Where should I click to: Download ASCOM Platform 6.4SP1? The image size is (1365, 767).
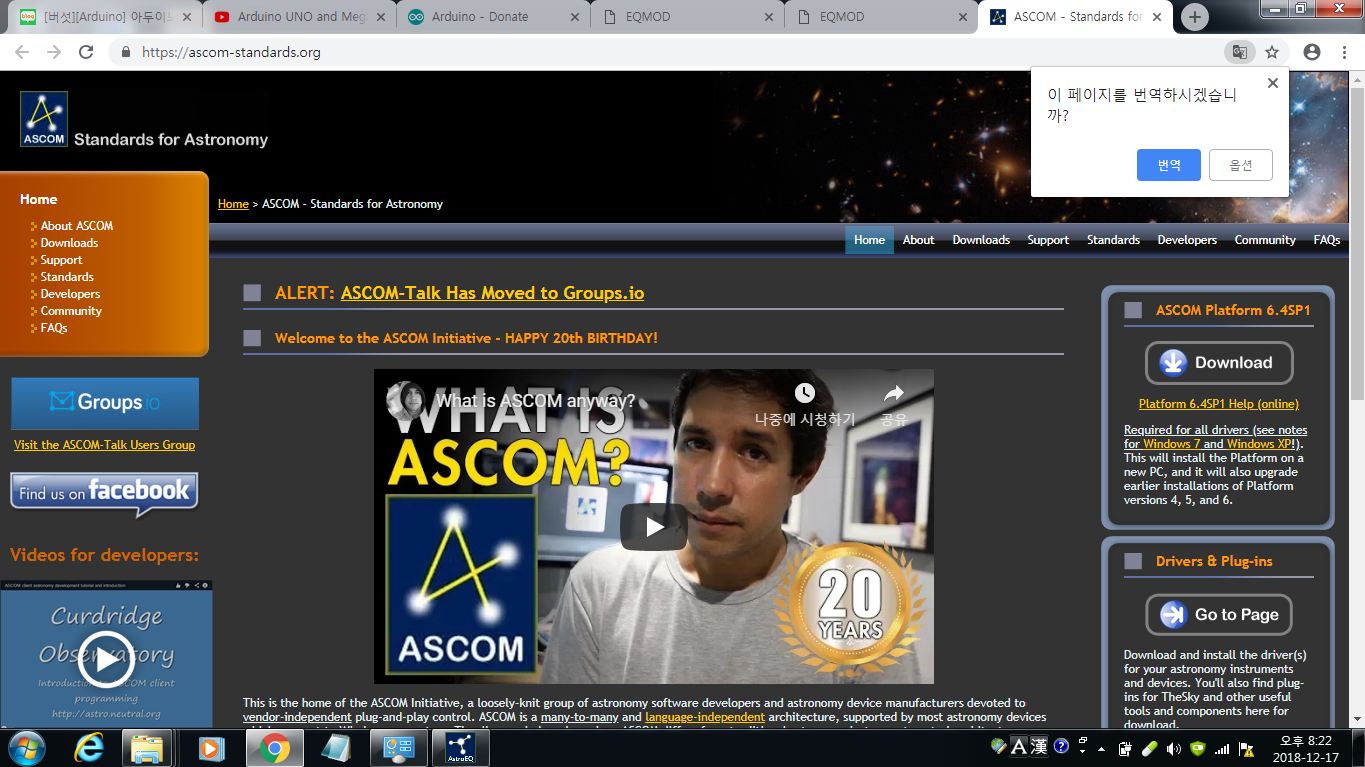pos(1218,363)
